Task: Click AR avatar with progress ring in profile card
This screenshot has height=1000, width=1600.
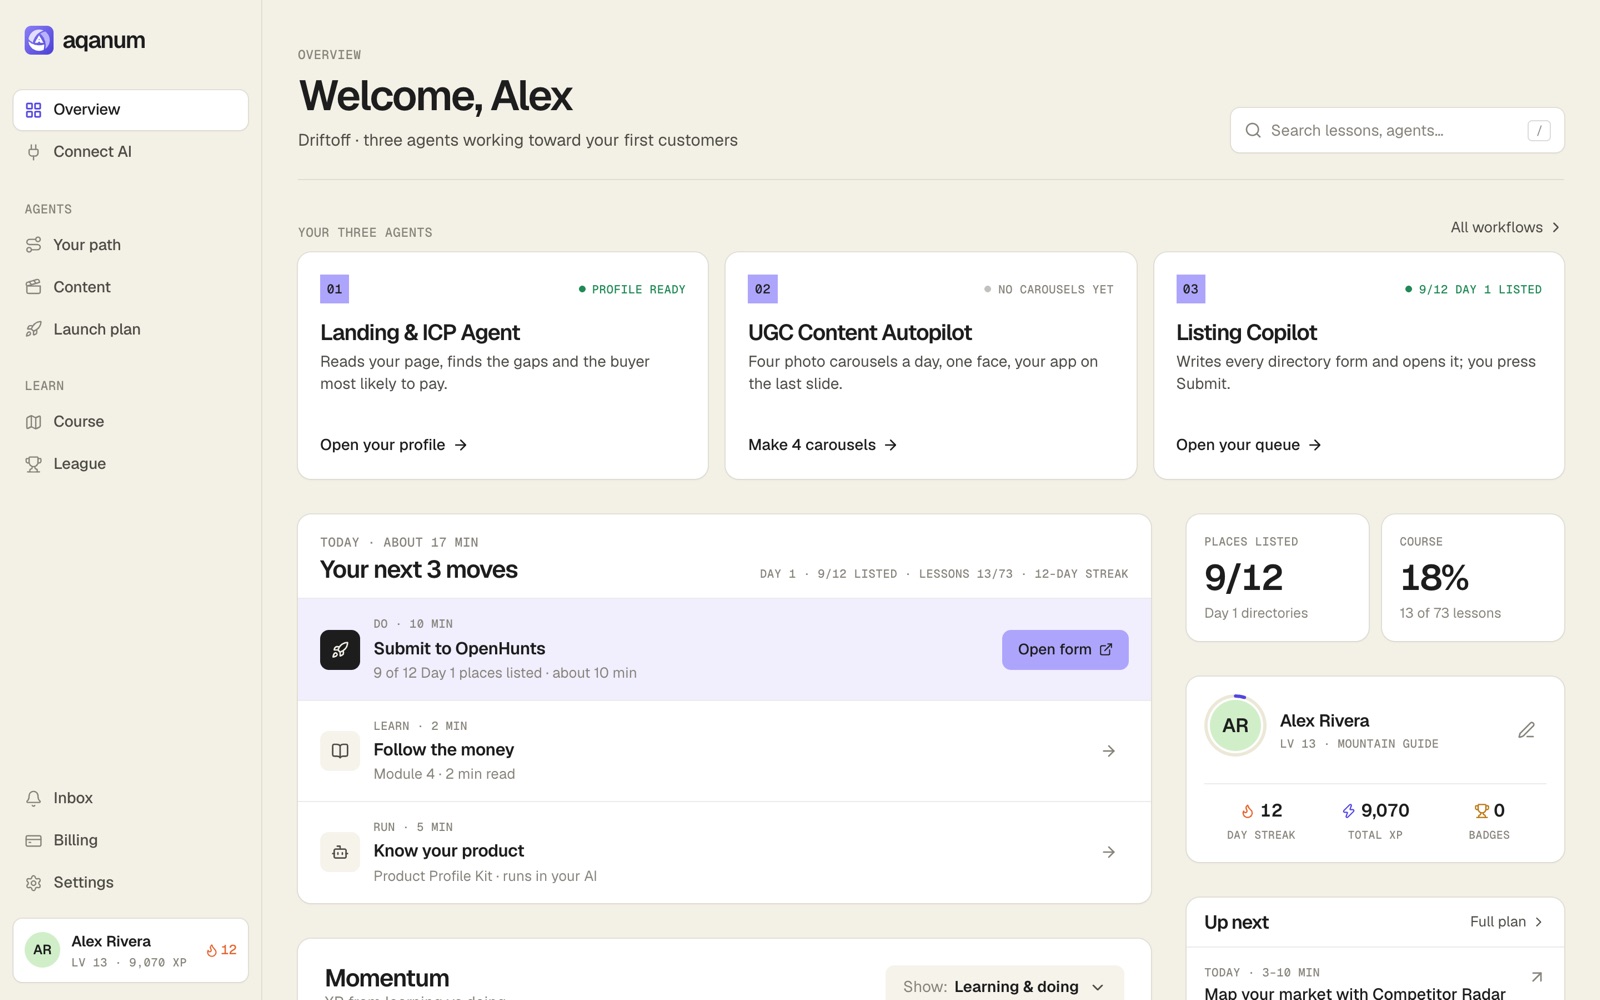Action: click(x=1235, y=725)
